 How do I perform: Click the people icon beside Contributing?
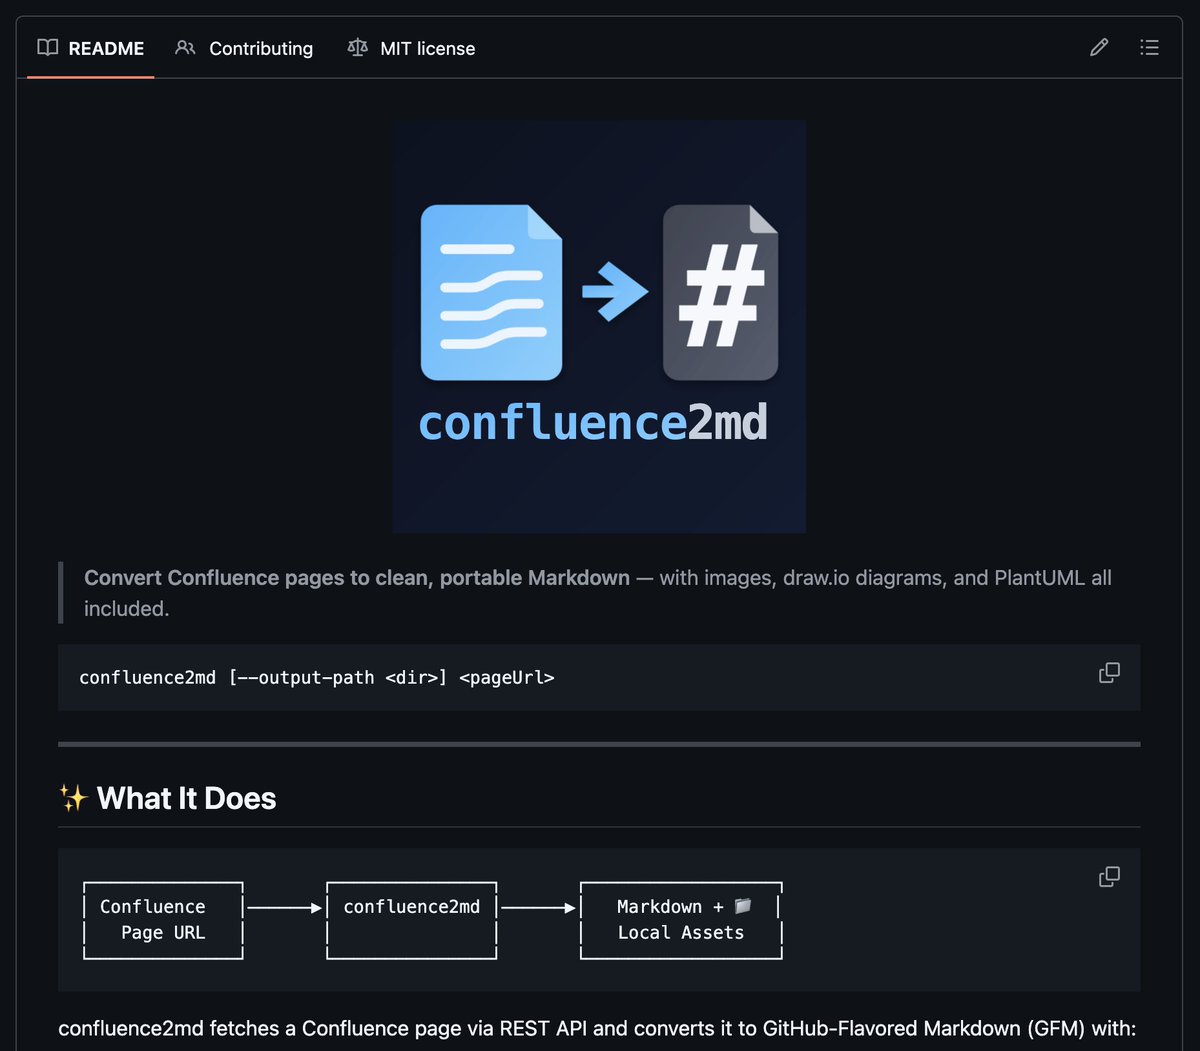185,47
